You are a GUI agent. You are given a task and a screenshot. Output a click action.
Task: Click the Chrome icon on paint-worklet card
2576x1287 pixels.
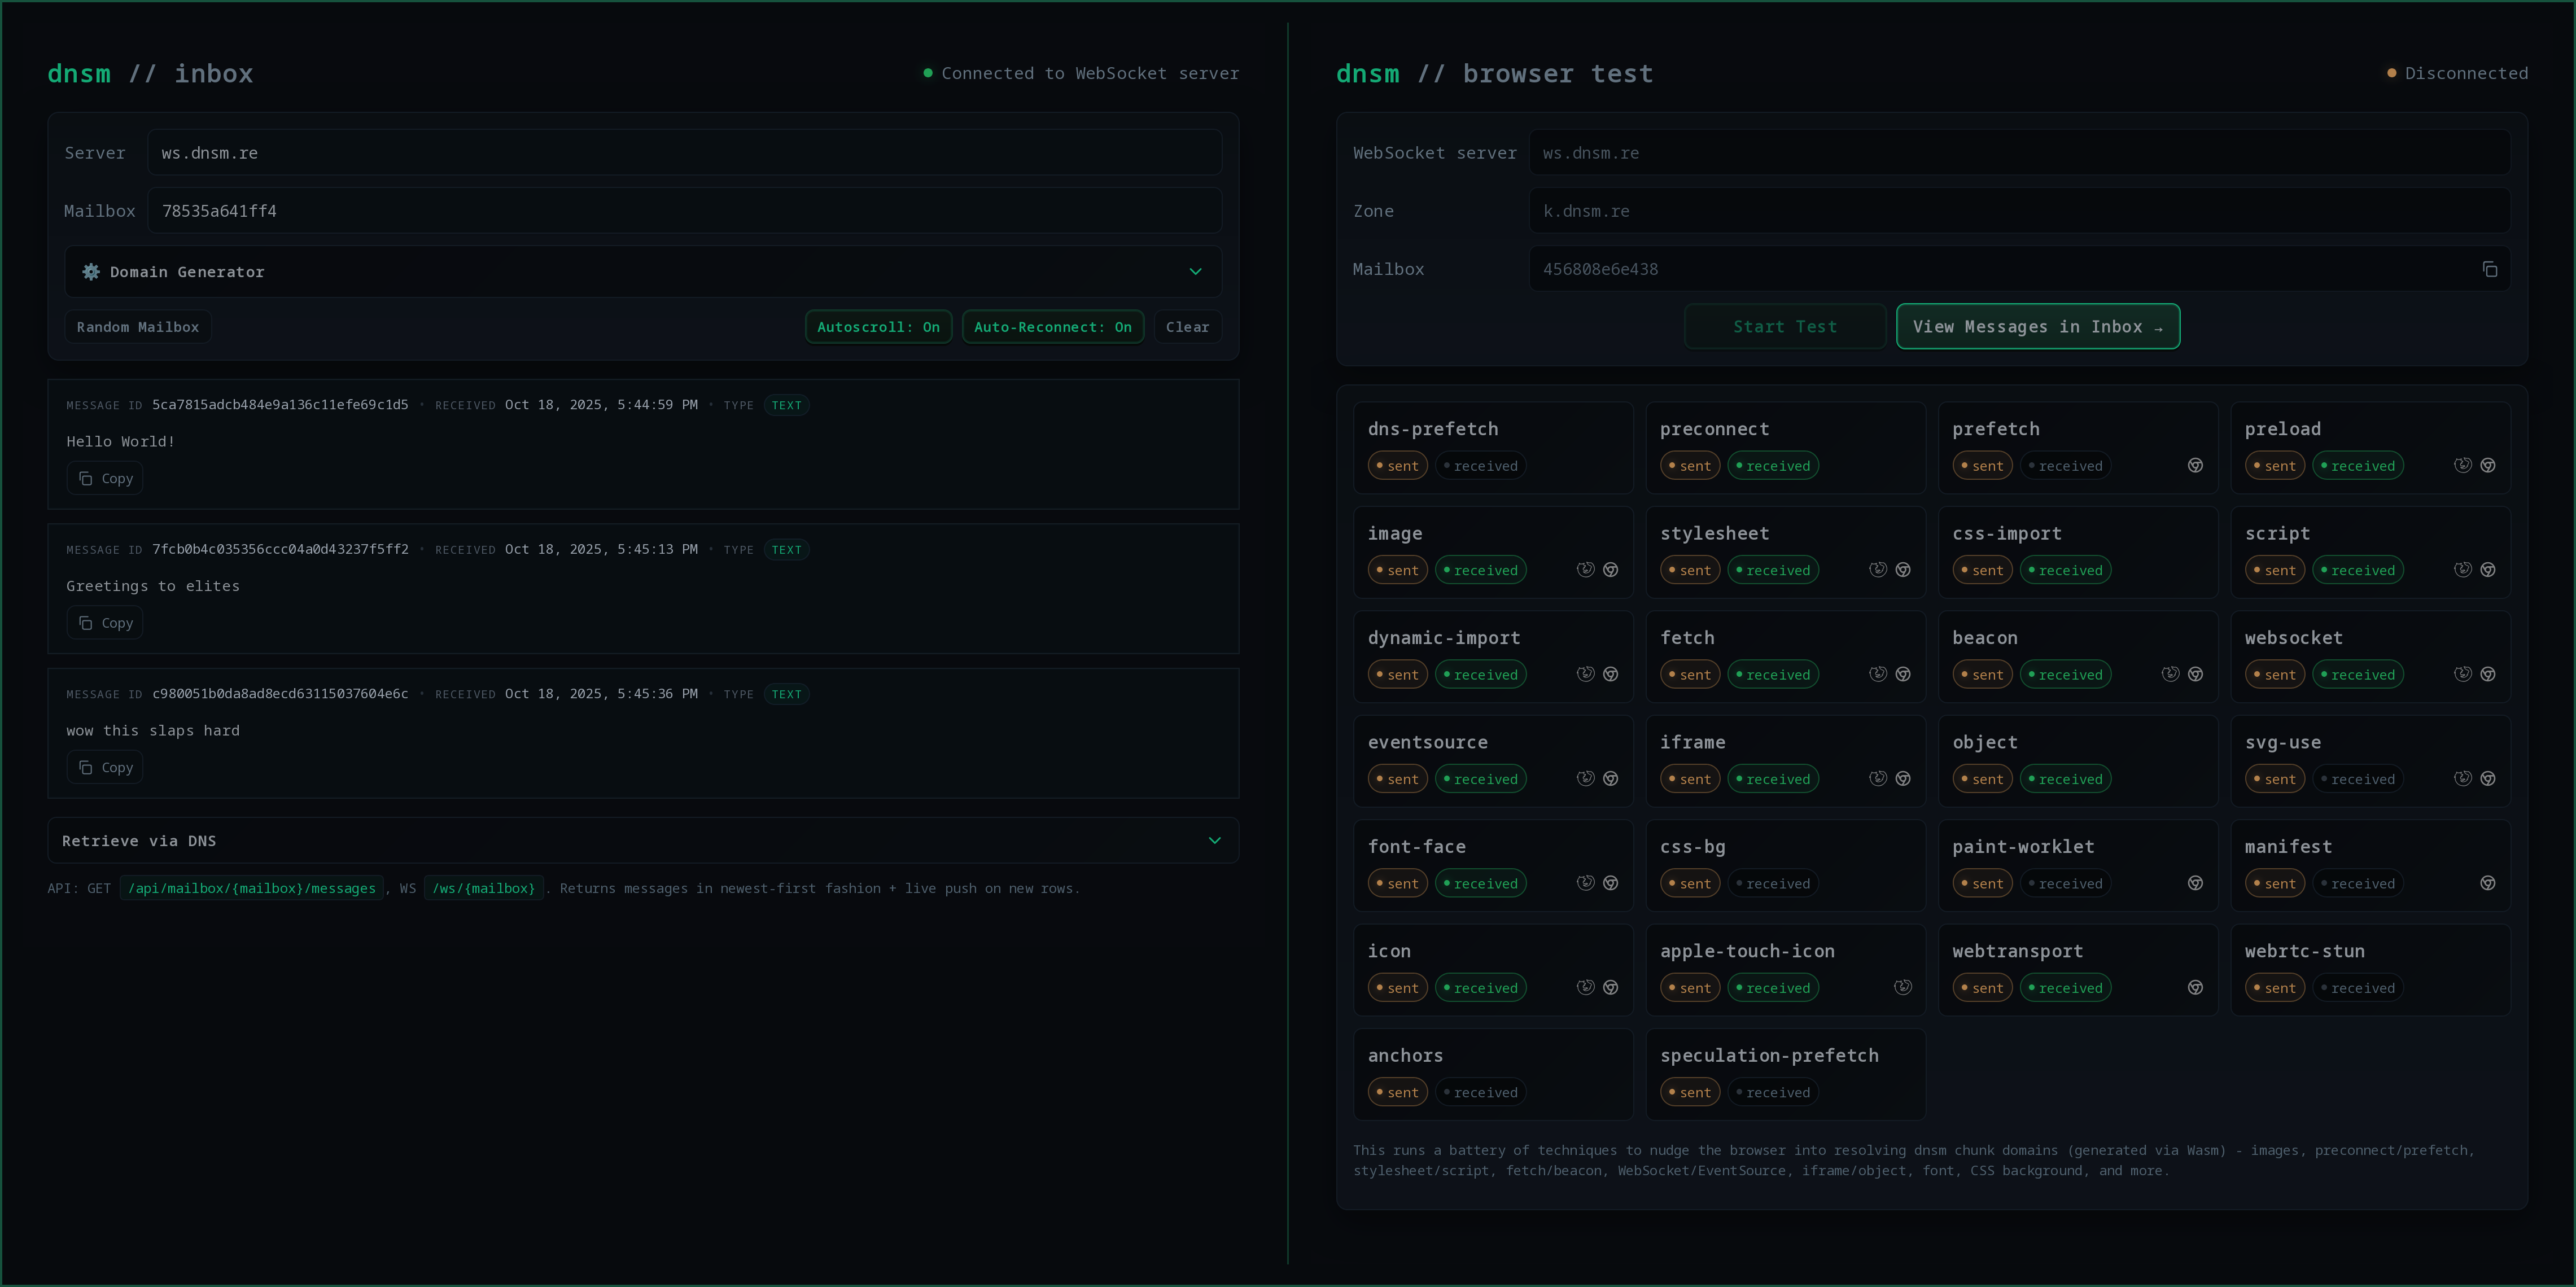(x=2195, y=883)
